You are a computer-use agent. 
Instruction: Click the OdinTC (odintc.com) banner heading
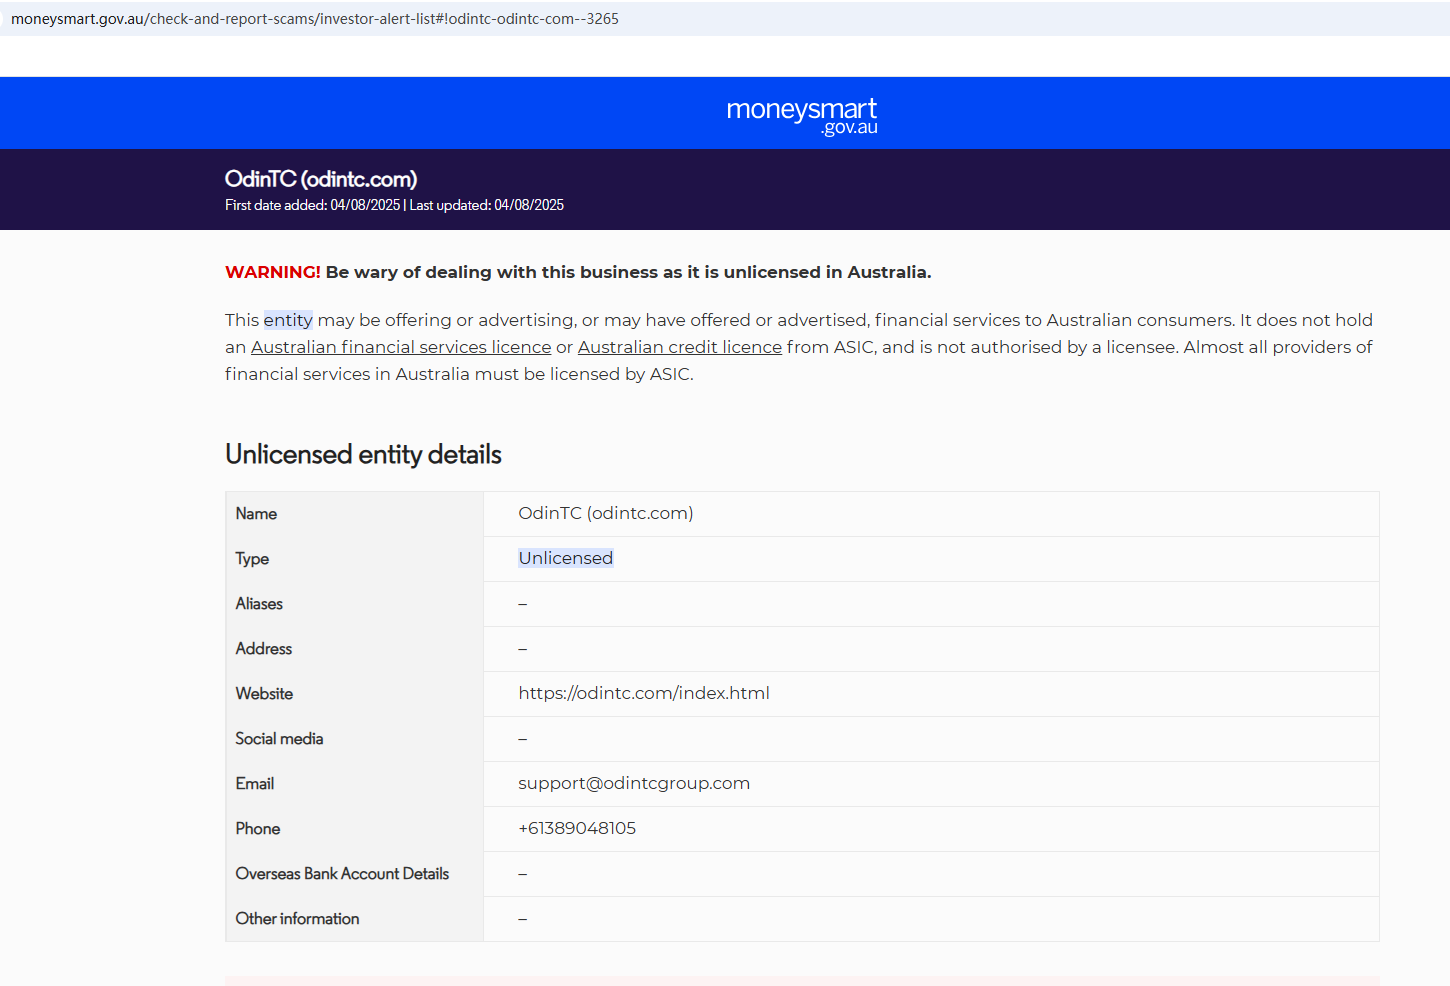click(321, 179)
